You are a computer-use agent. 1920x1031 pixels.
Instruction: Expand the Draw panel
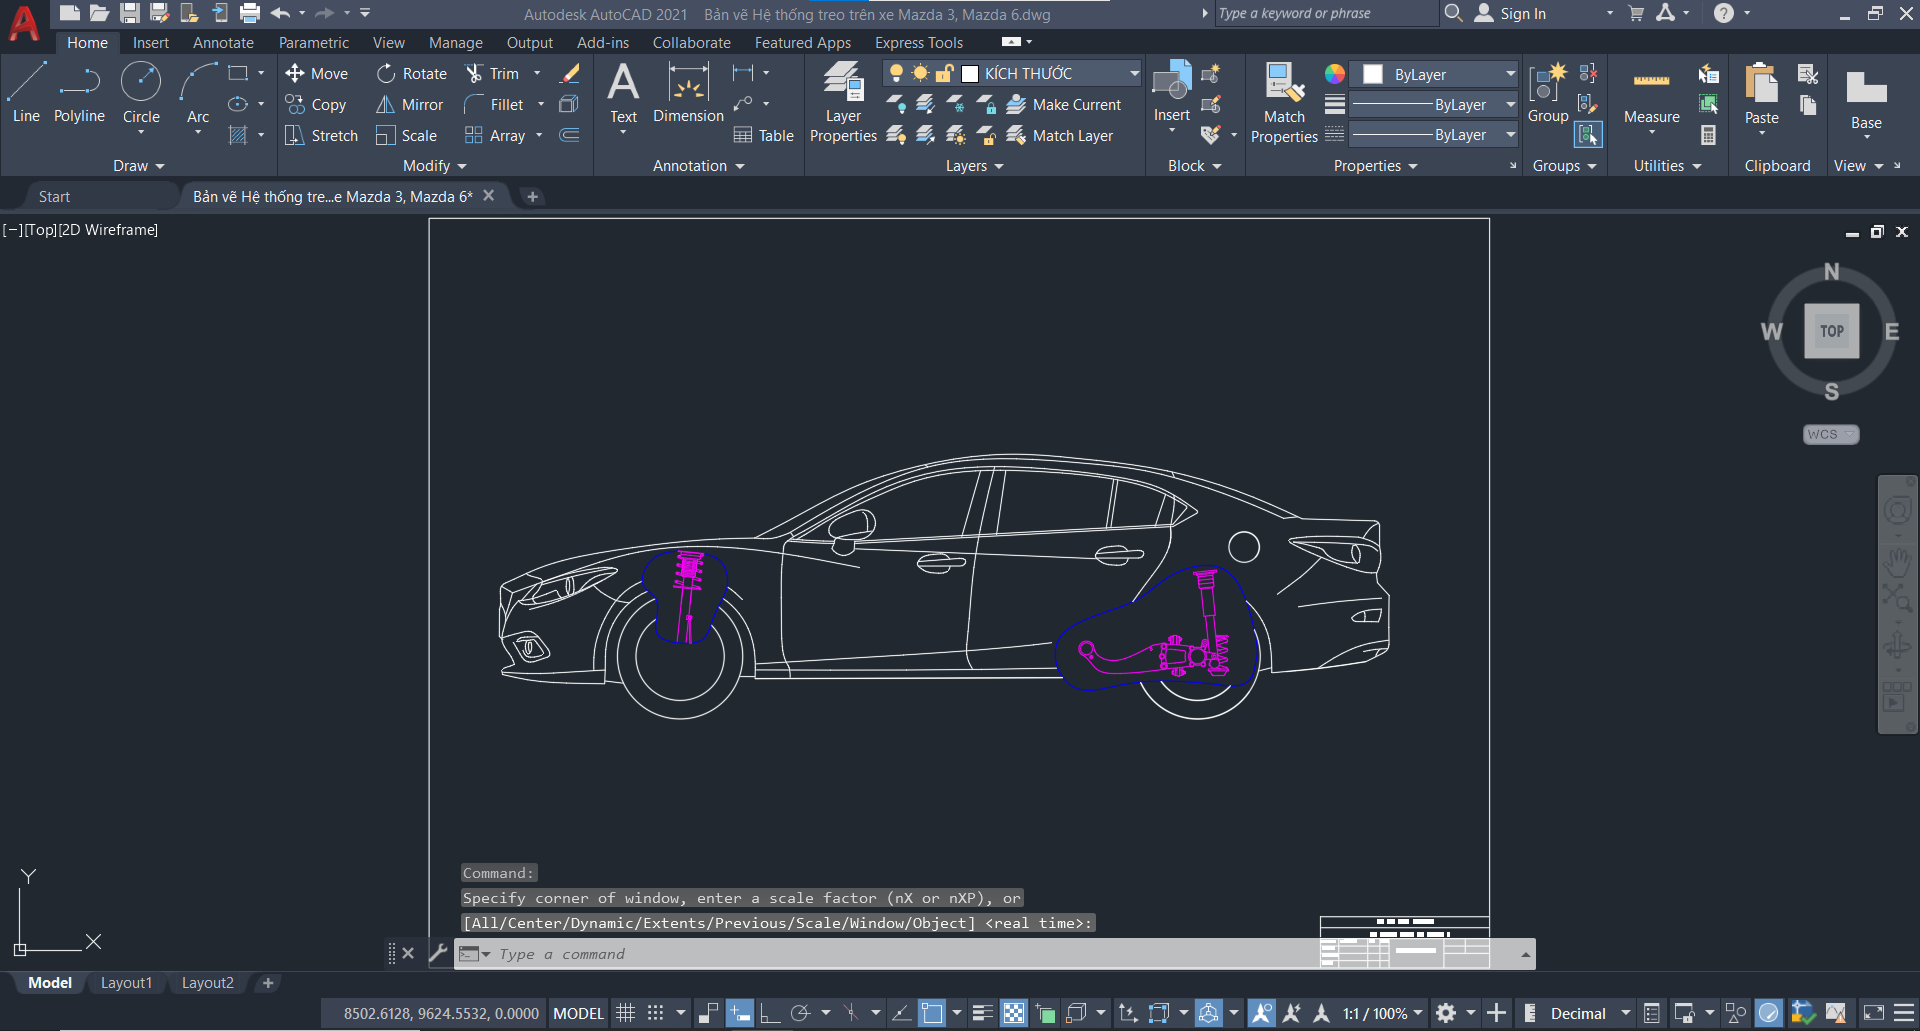click(x=138, y=166)
